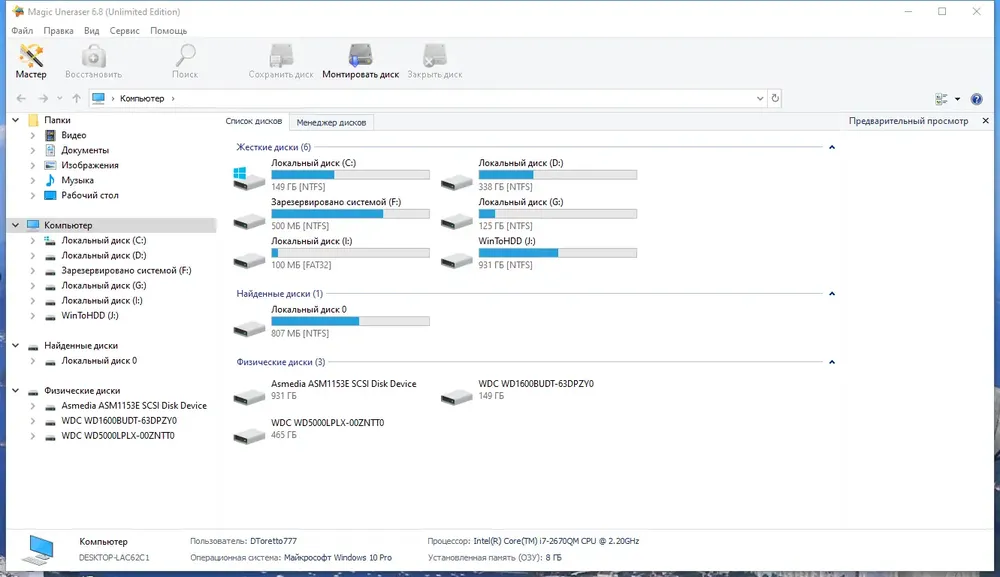Collapse the Физические диски group chevron
Viewport: 1000px width, 577px height.
(832, 362)
